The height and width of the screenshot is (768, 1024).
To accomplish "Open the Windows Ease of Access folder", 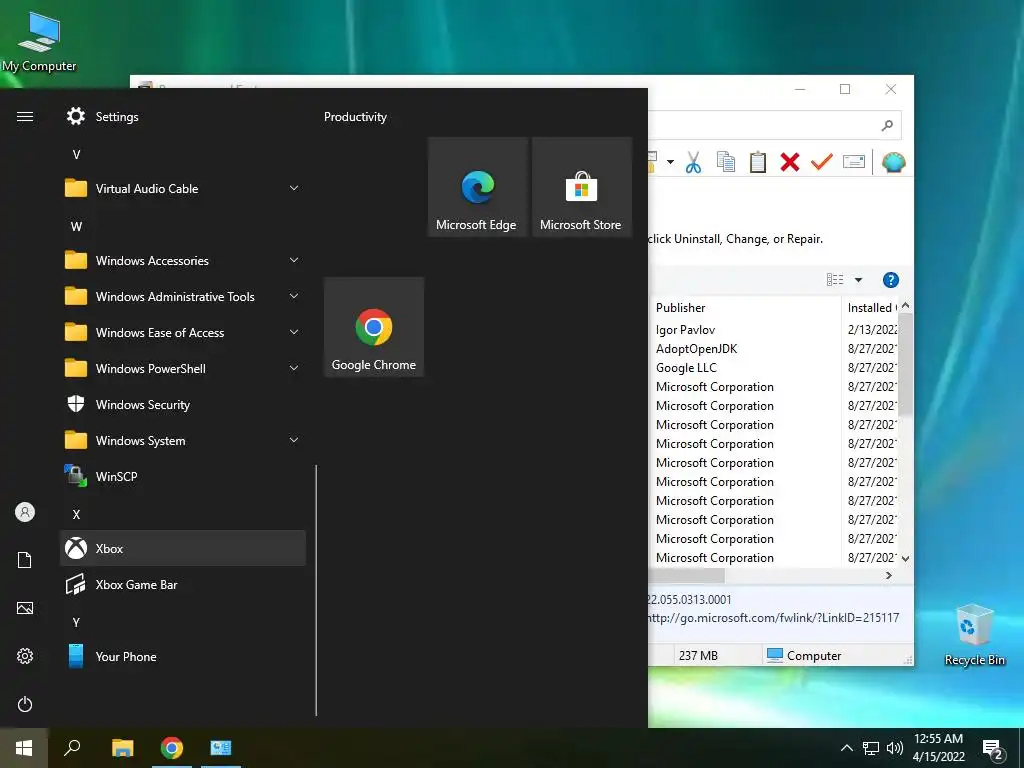I will [x=183, y=332].
